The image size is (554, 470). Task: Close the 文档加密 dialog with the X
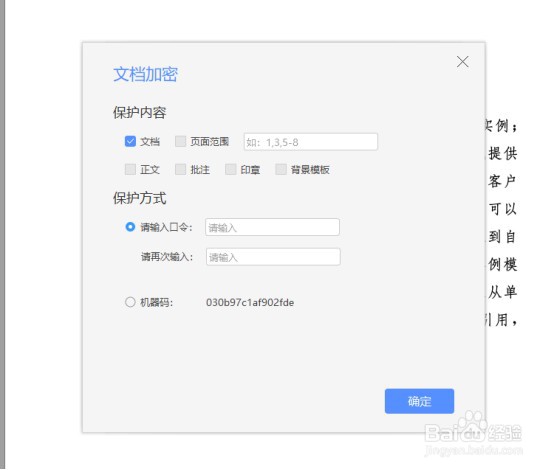tap(462, 62)
